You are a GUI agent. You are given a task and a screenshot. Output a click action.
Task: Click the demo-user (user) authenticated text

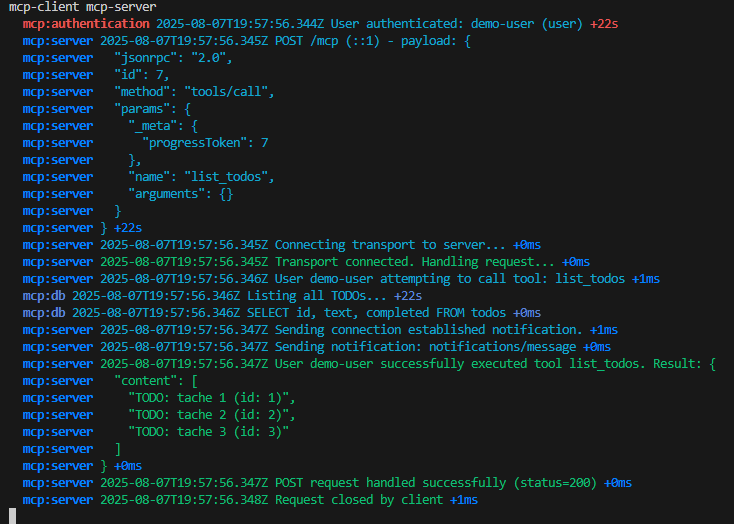tap(527, 24)
